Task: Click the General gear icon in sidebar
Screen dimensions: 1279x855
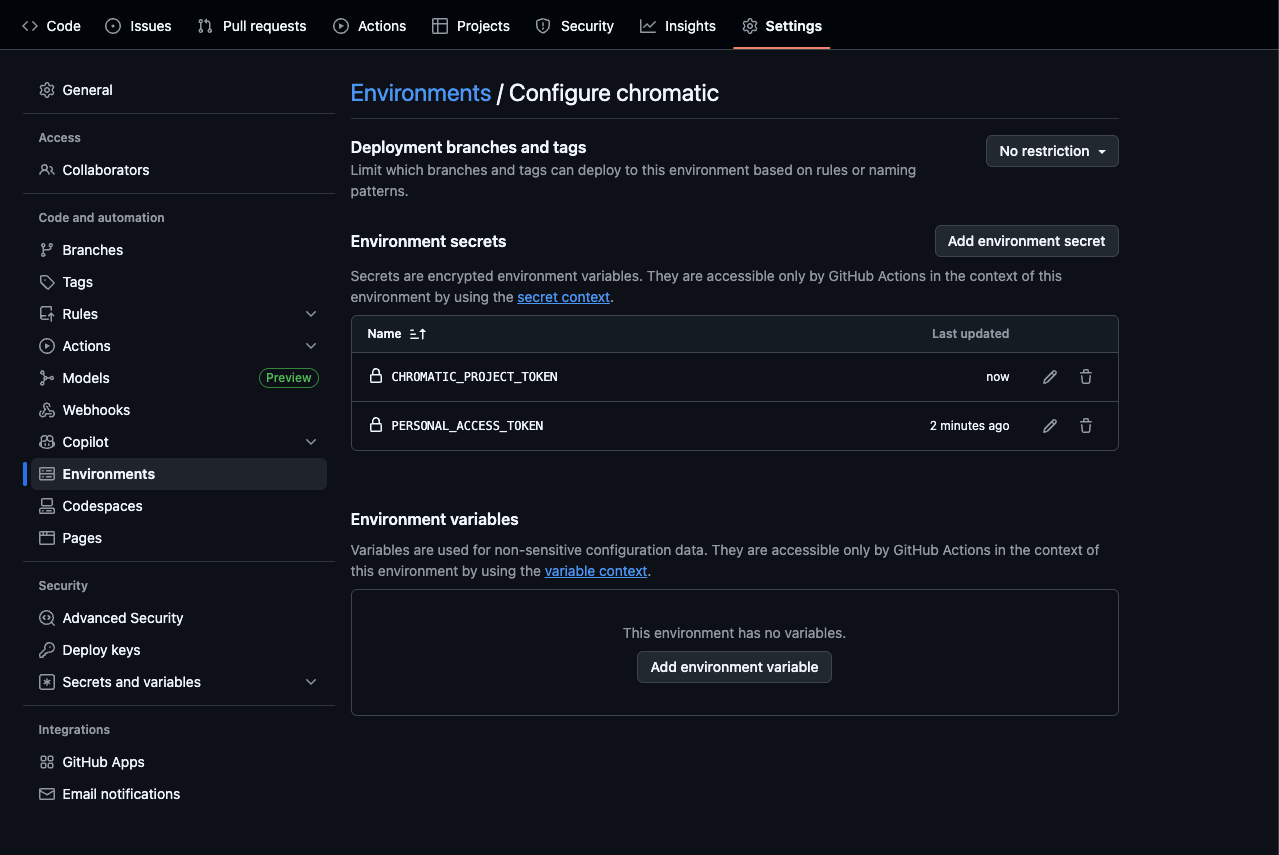Action: 47,90
